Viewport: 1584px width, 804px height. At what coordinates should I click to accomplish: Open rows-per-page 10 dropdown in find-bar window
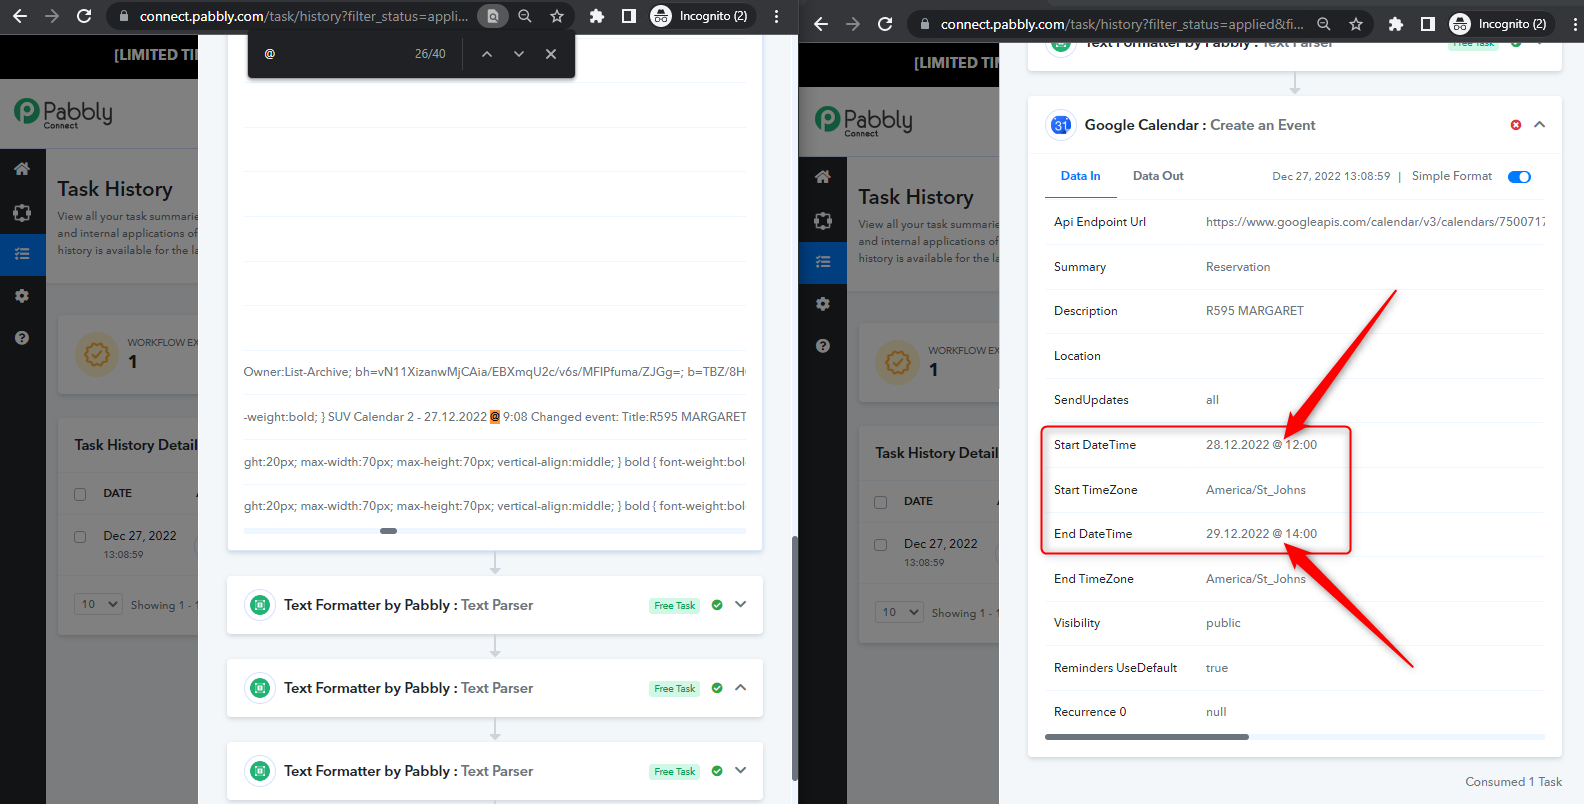[x=98, y=604]
